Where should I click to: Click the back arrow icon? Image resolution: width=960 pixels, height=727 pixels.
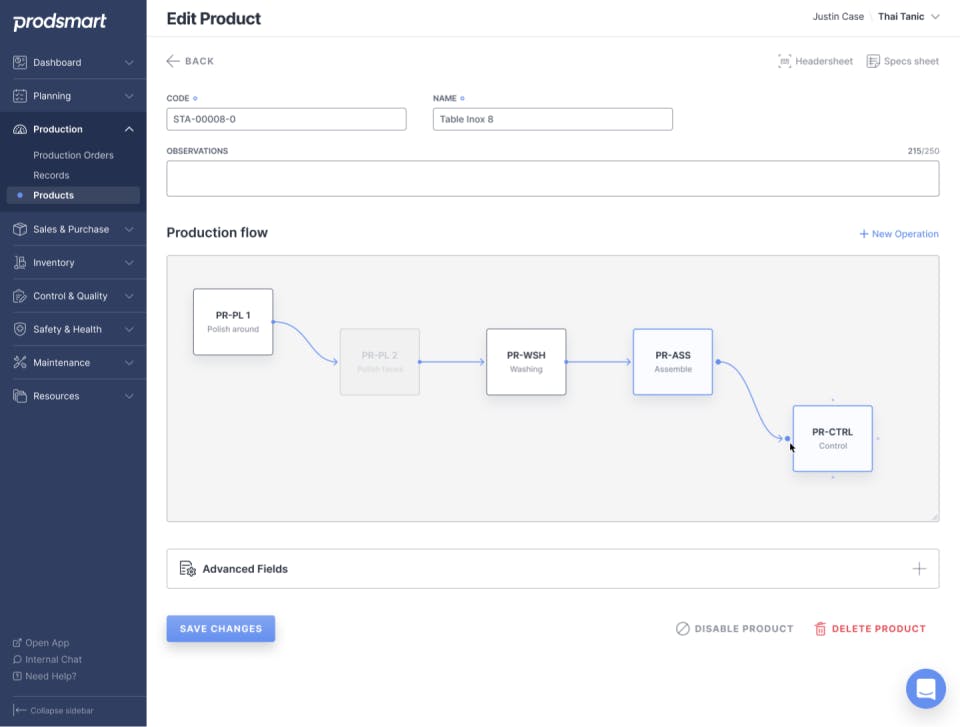pos(173,61)
